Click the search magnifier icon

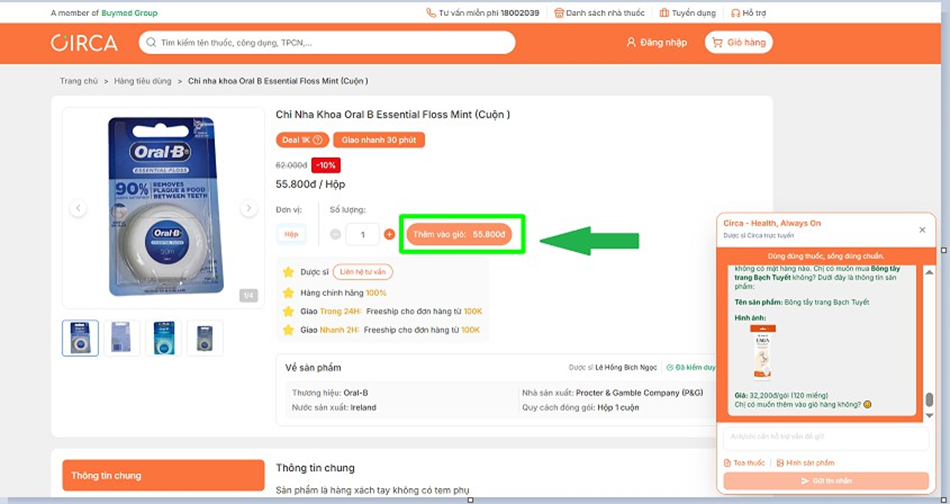(151, 43)
